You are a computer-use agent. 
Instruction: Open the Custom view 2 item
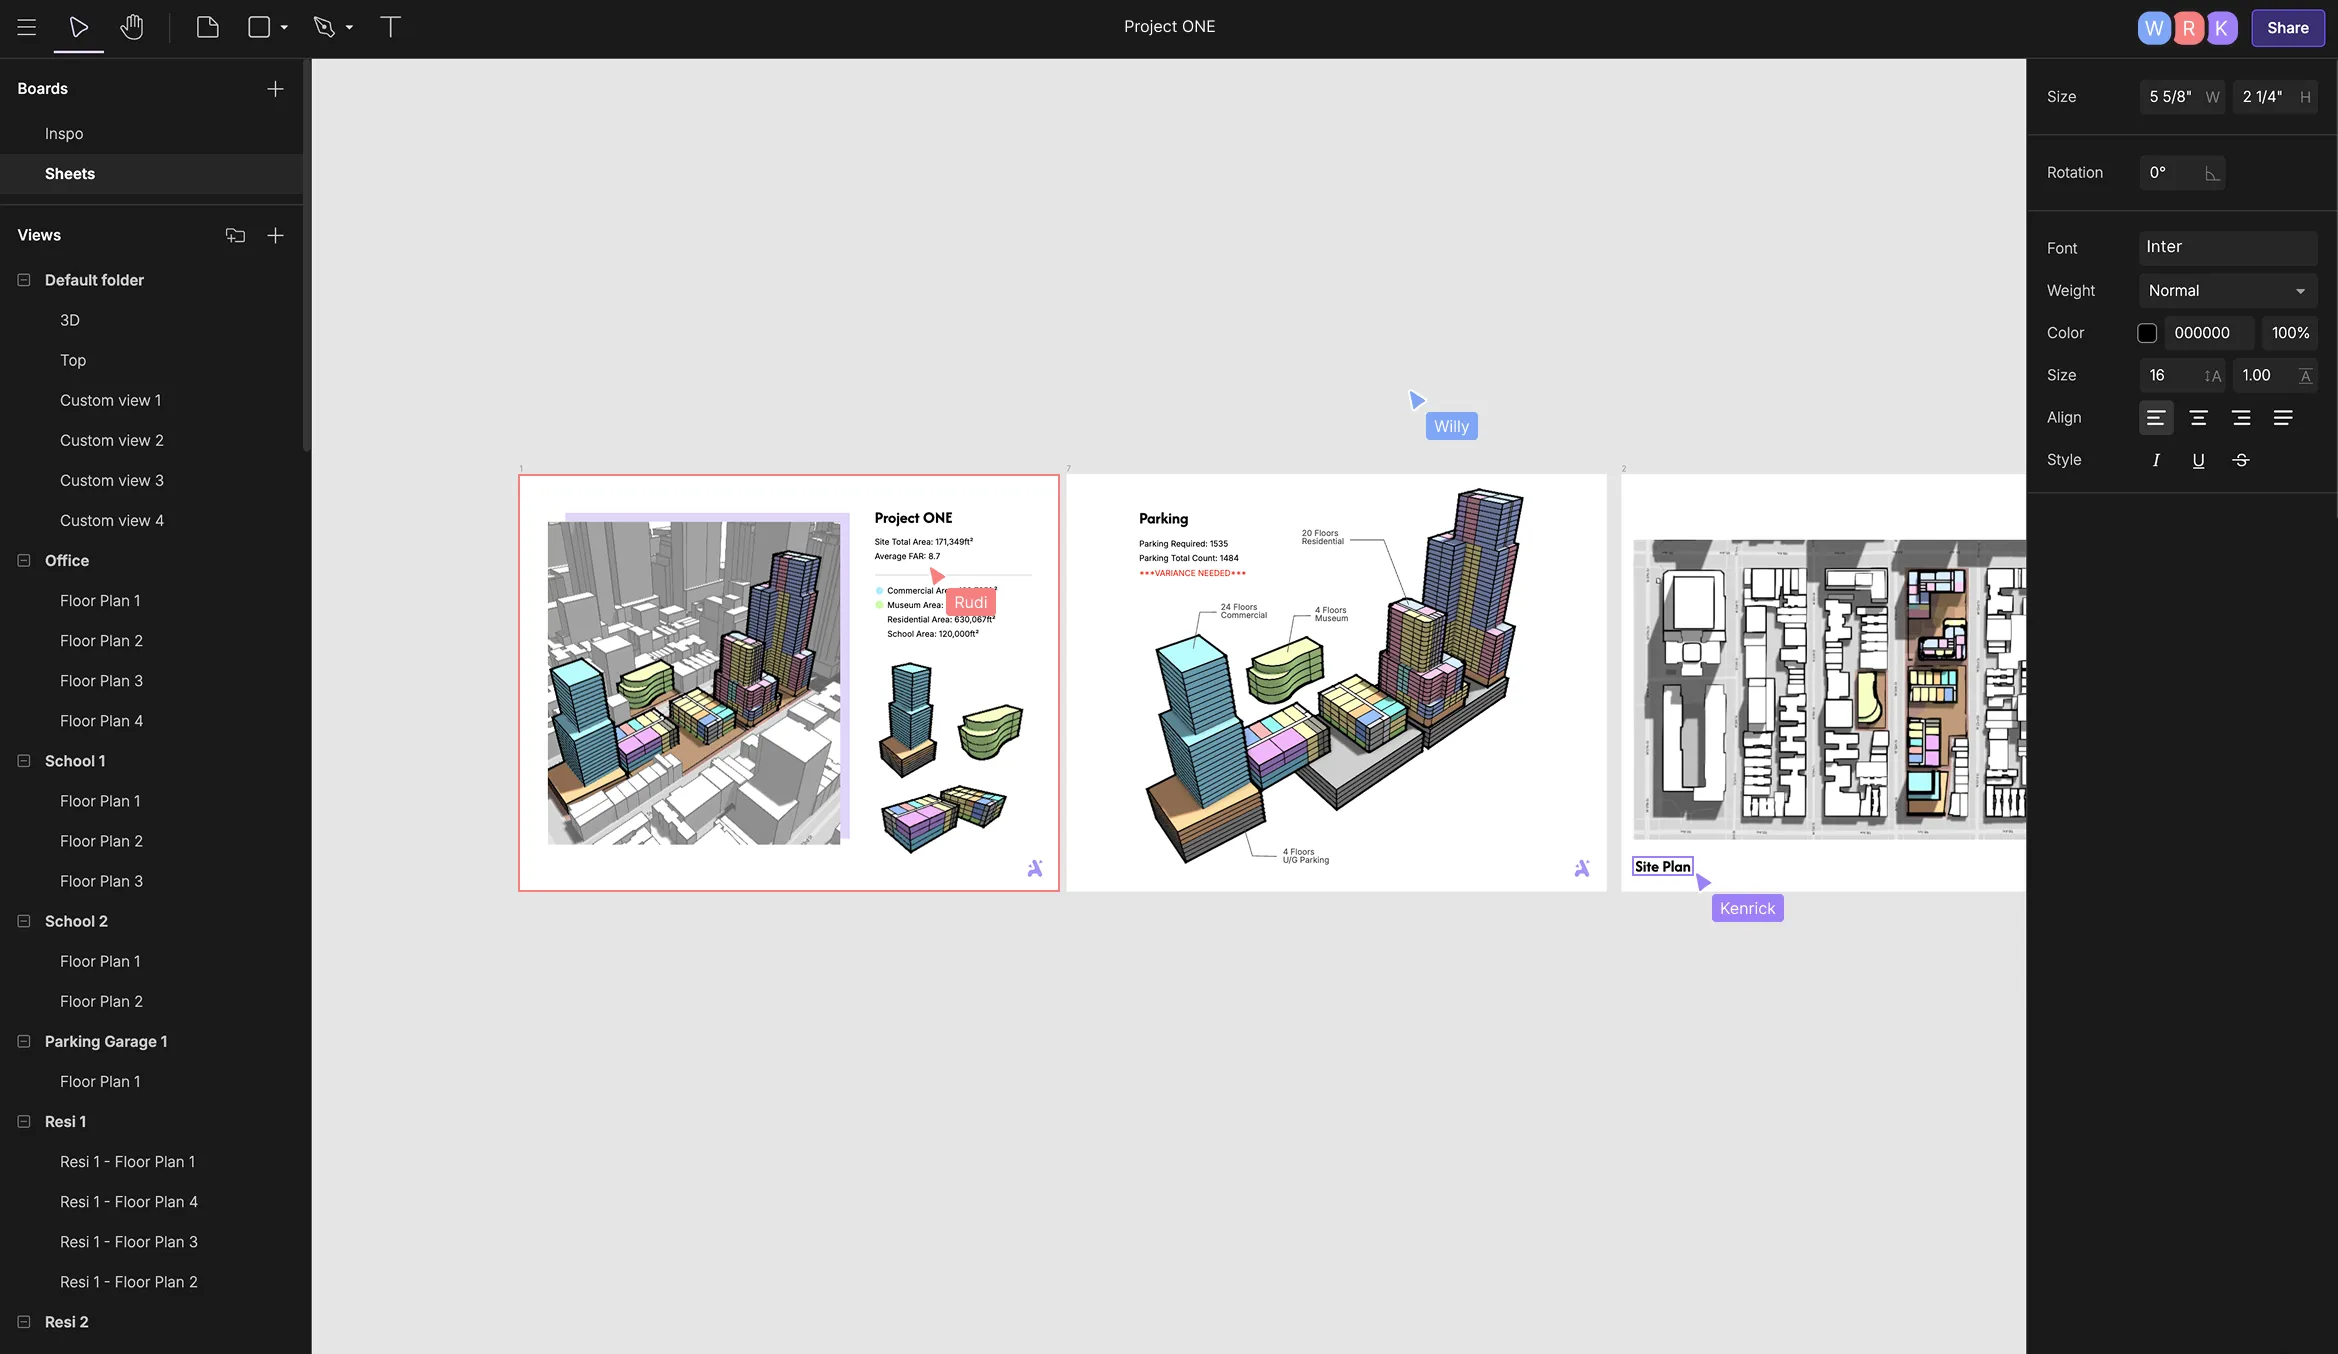point(111,440)
